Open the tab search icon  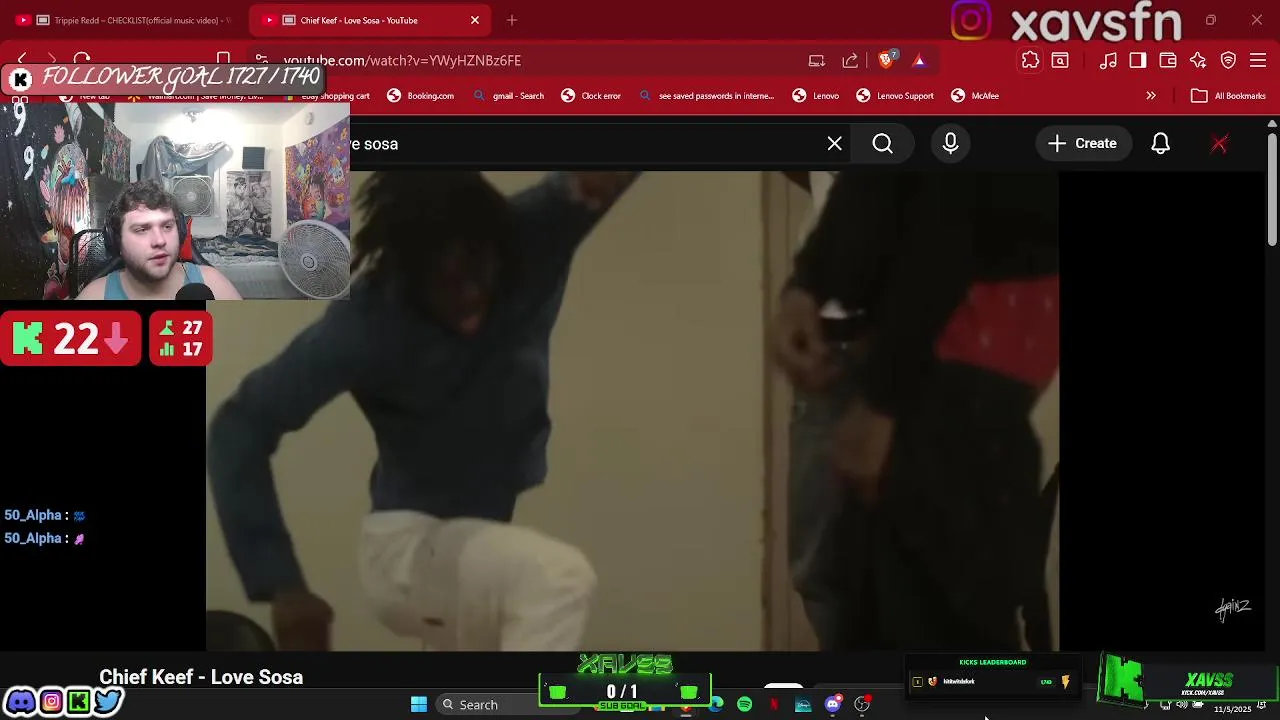[x=1060, y=61]
